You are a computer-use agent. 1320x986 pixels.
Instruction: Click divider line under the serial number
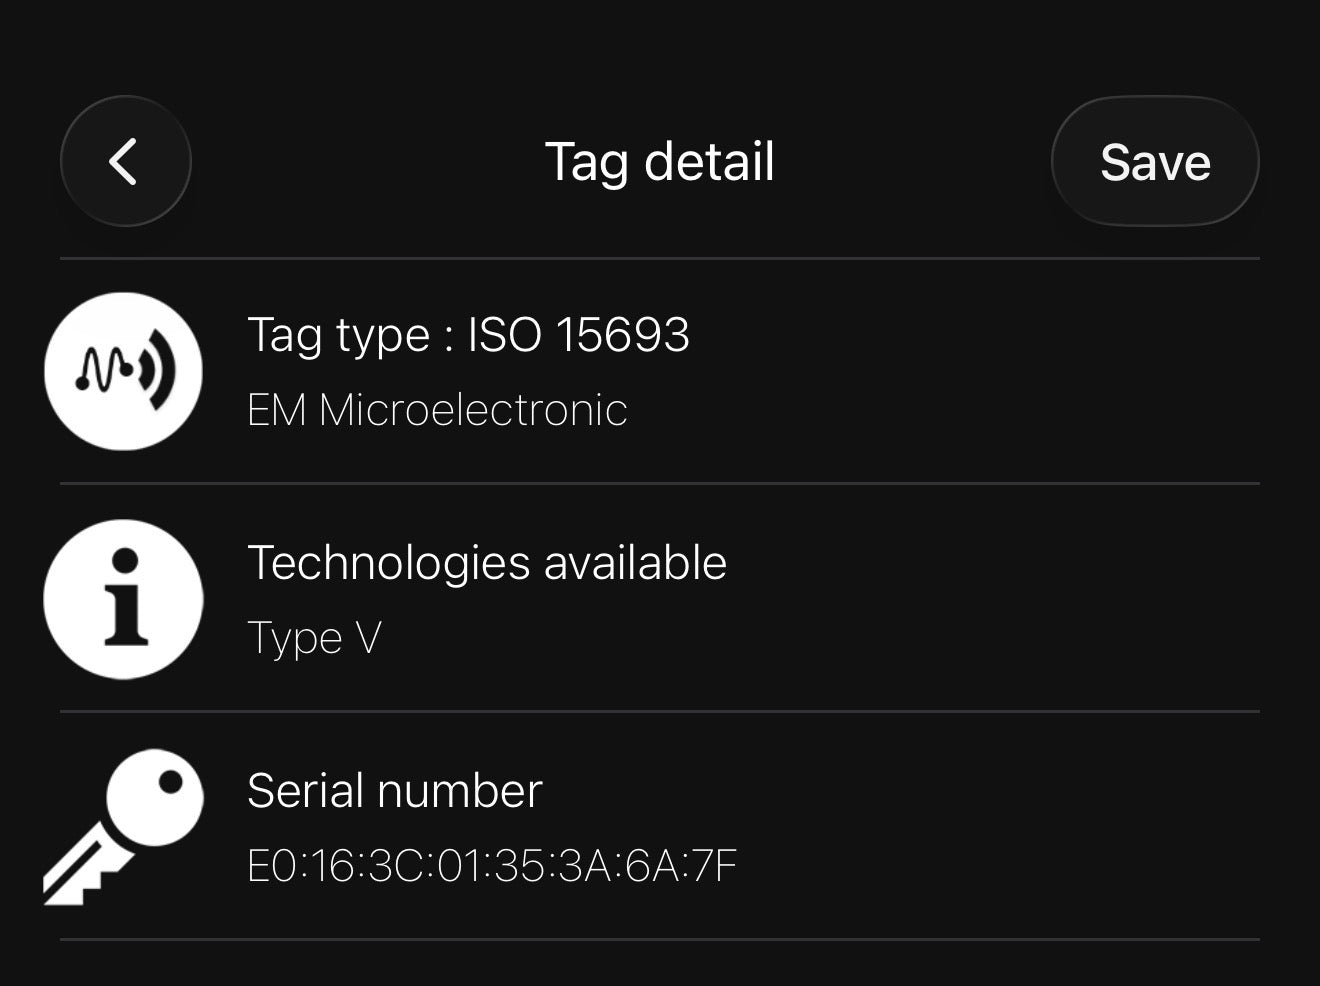659,939
